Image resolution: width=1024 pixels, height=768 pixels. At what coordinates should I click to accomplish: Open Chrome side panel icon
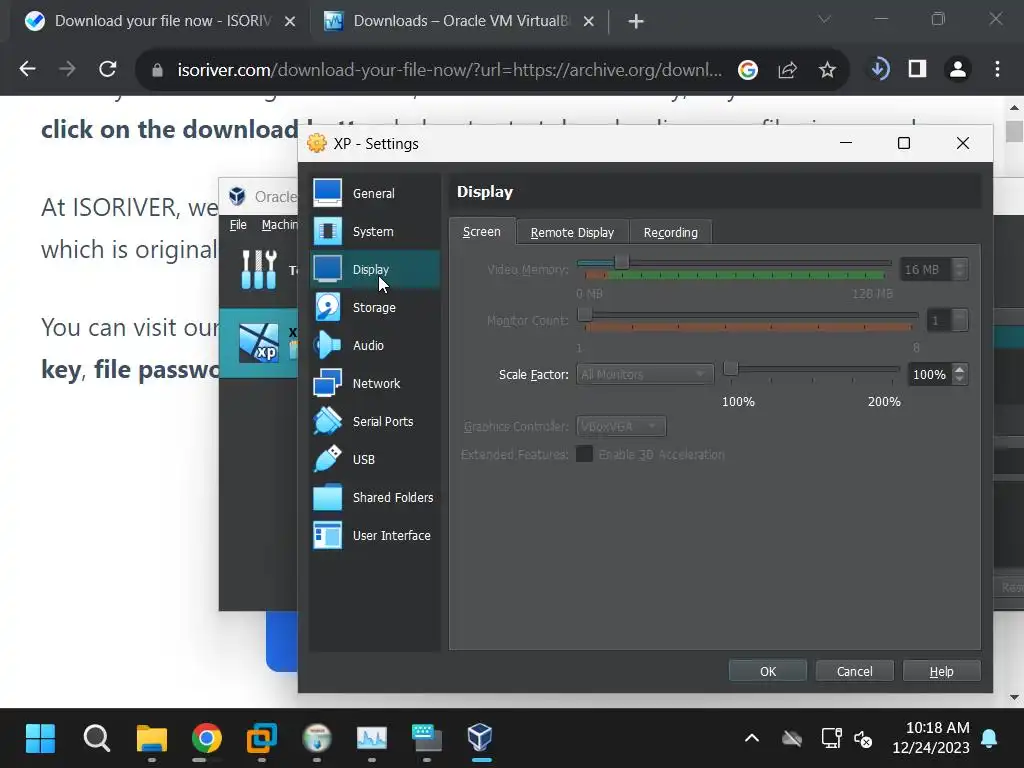[x=918, y=69]
